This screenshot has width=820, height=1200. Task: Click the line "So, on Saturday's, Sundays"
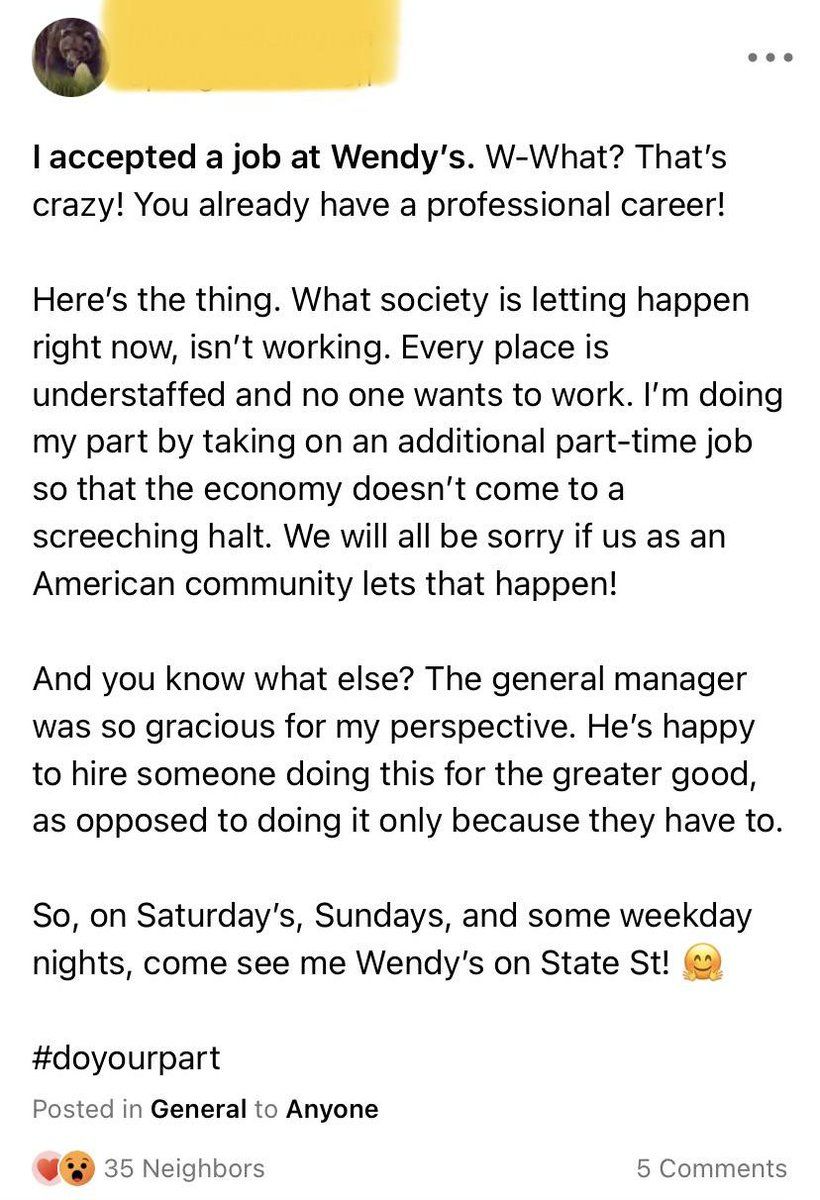coord(392,916)
